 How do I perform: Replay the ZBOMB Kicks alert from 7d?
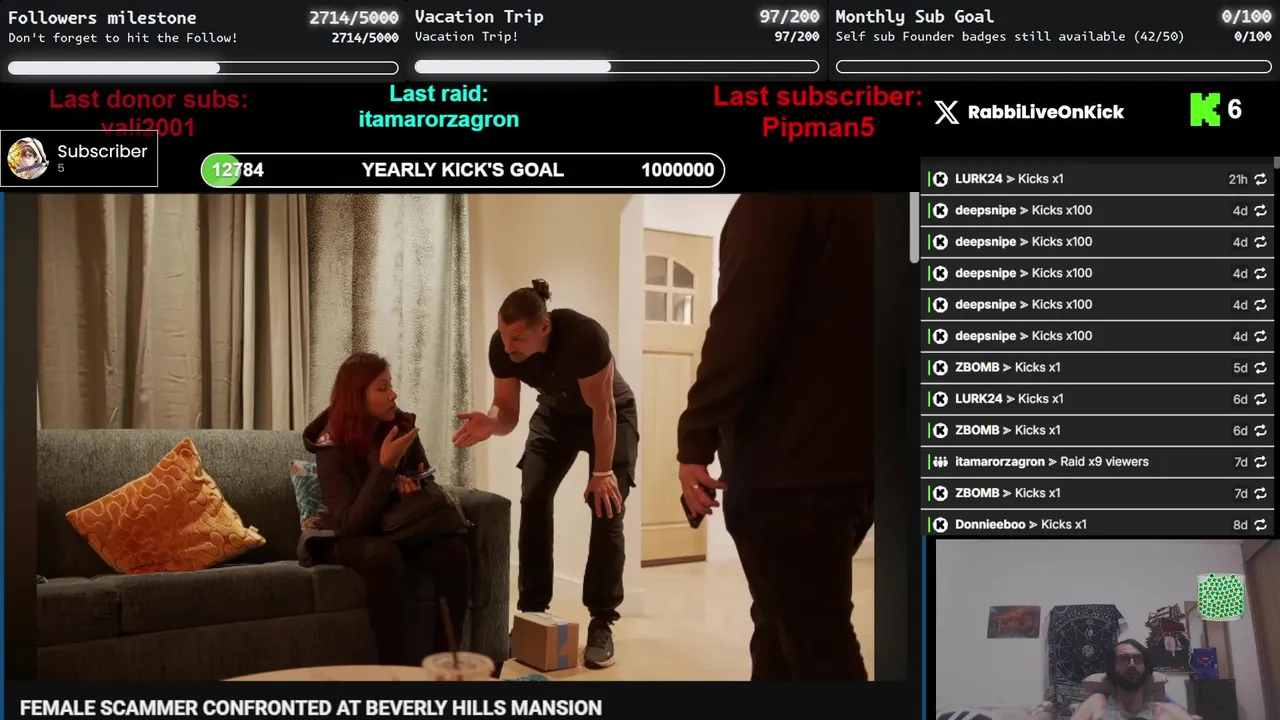point(1260,493)
